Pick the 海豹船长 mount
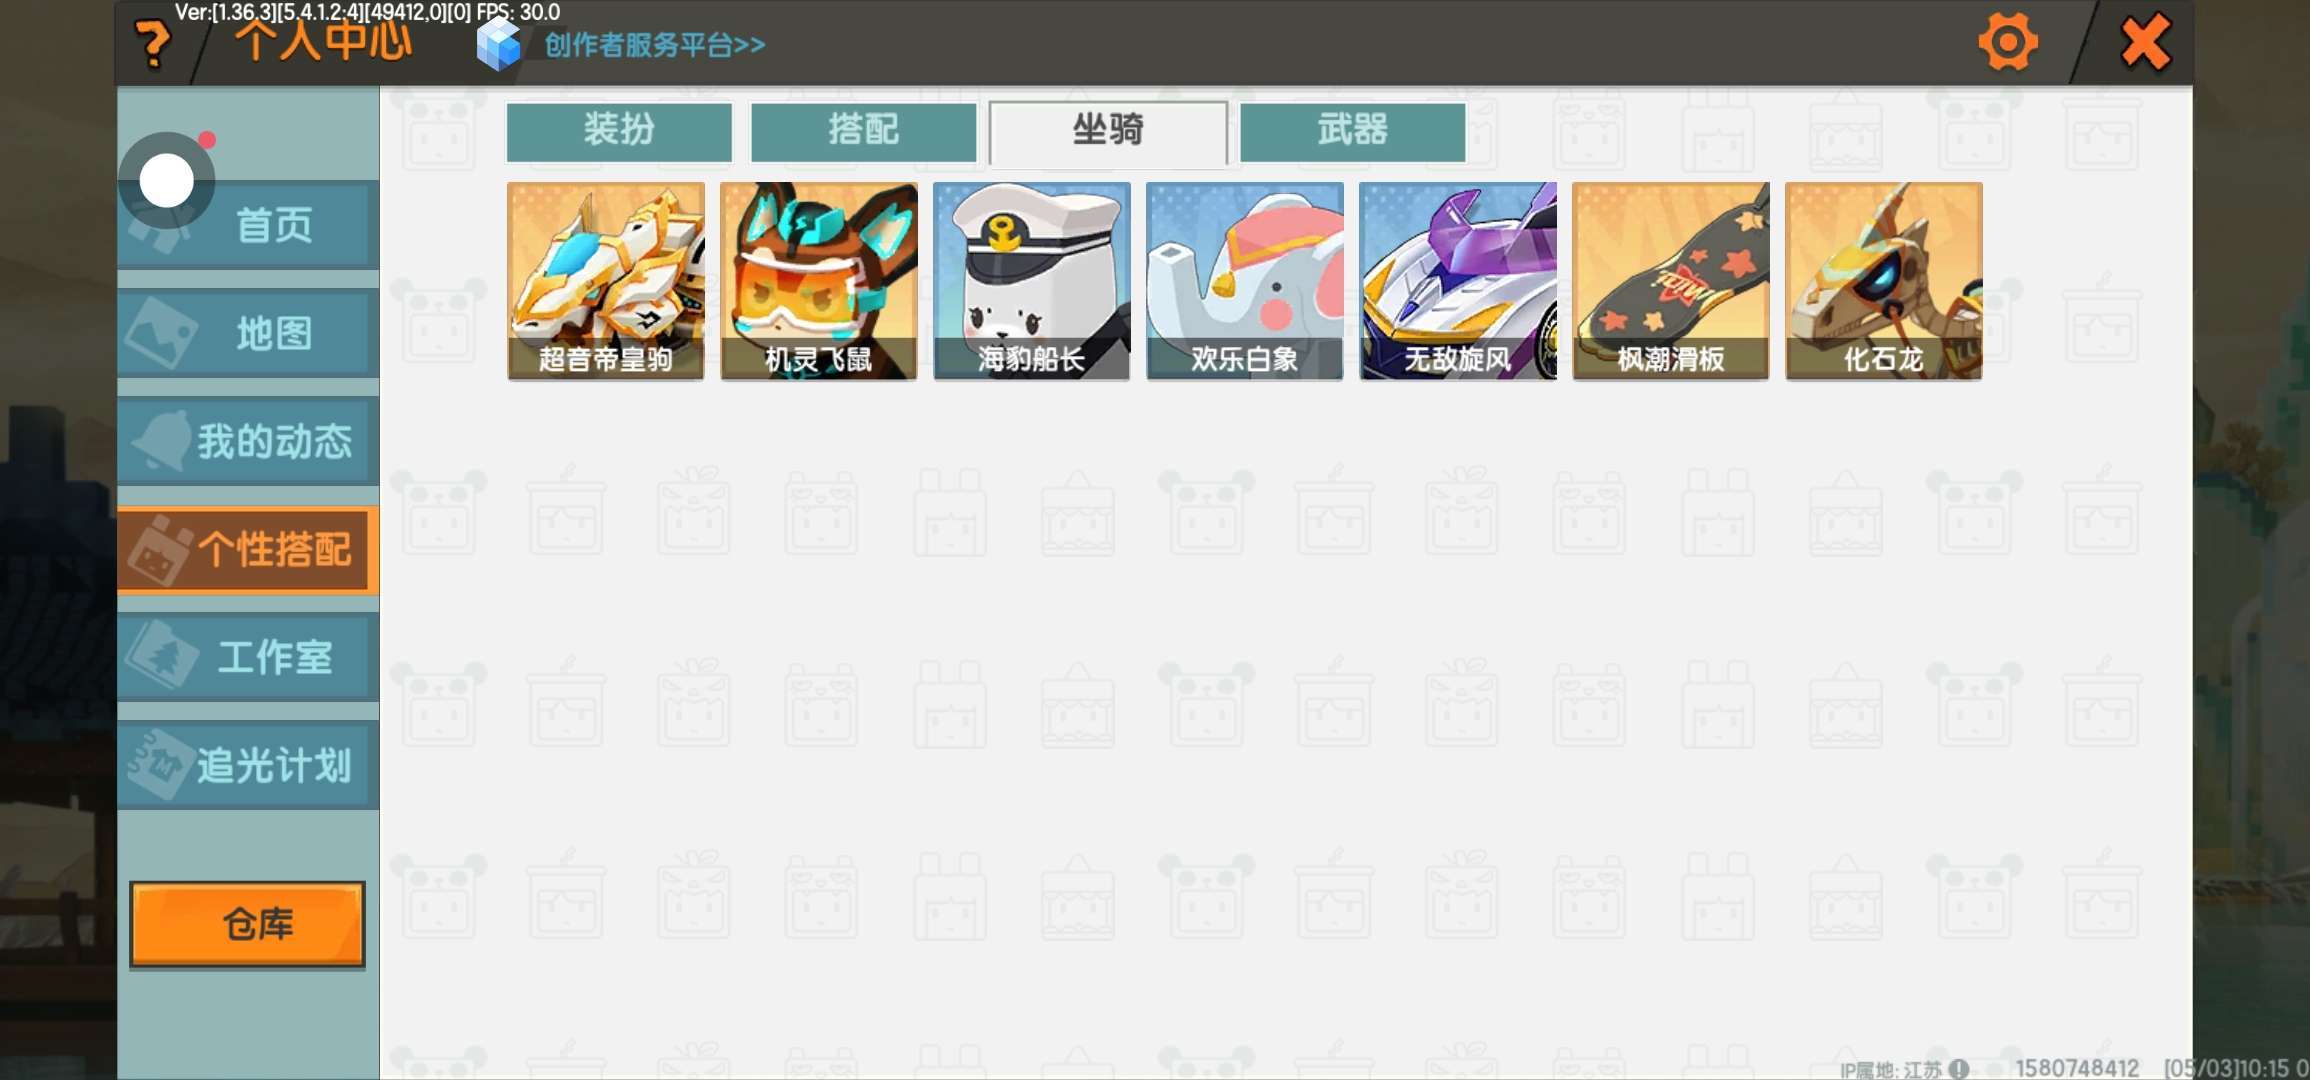Image resolution: width=2310 pixels, height=1080 pixels. point(1032,281)
